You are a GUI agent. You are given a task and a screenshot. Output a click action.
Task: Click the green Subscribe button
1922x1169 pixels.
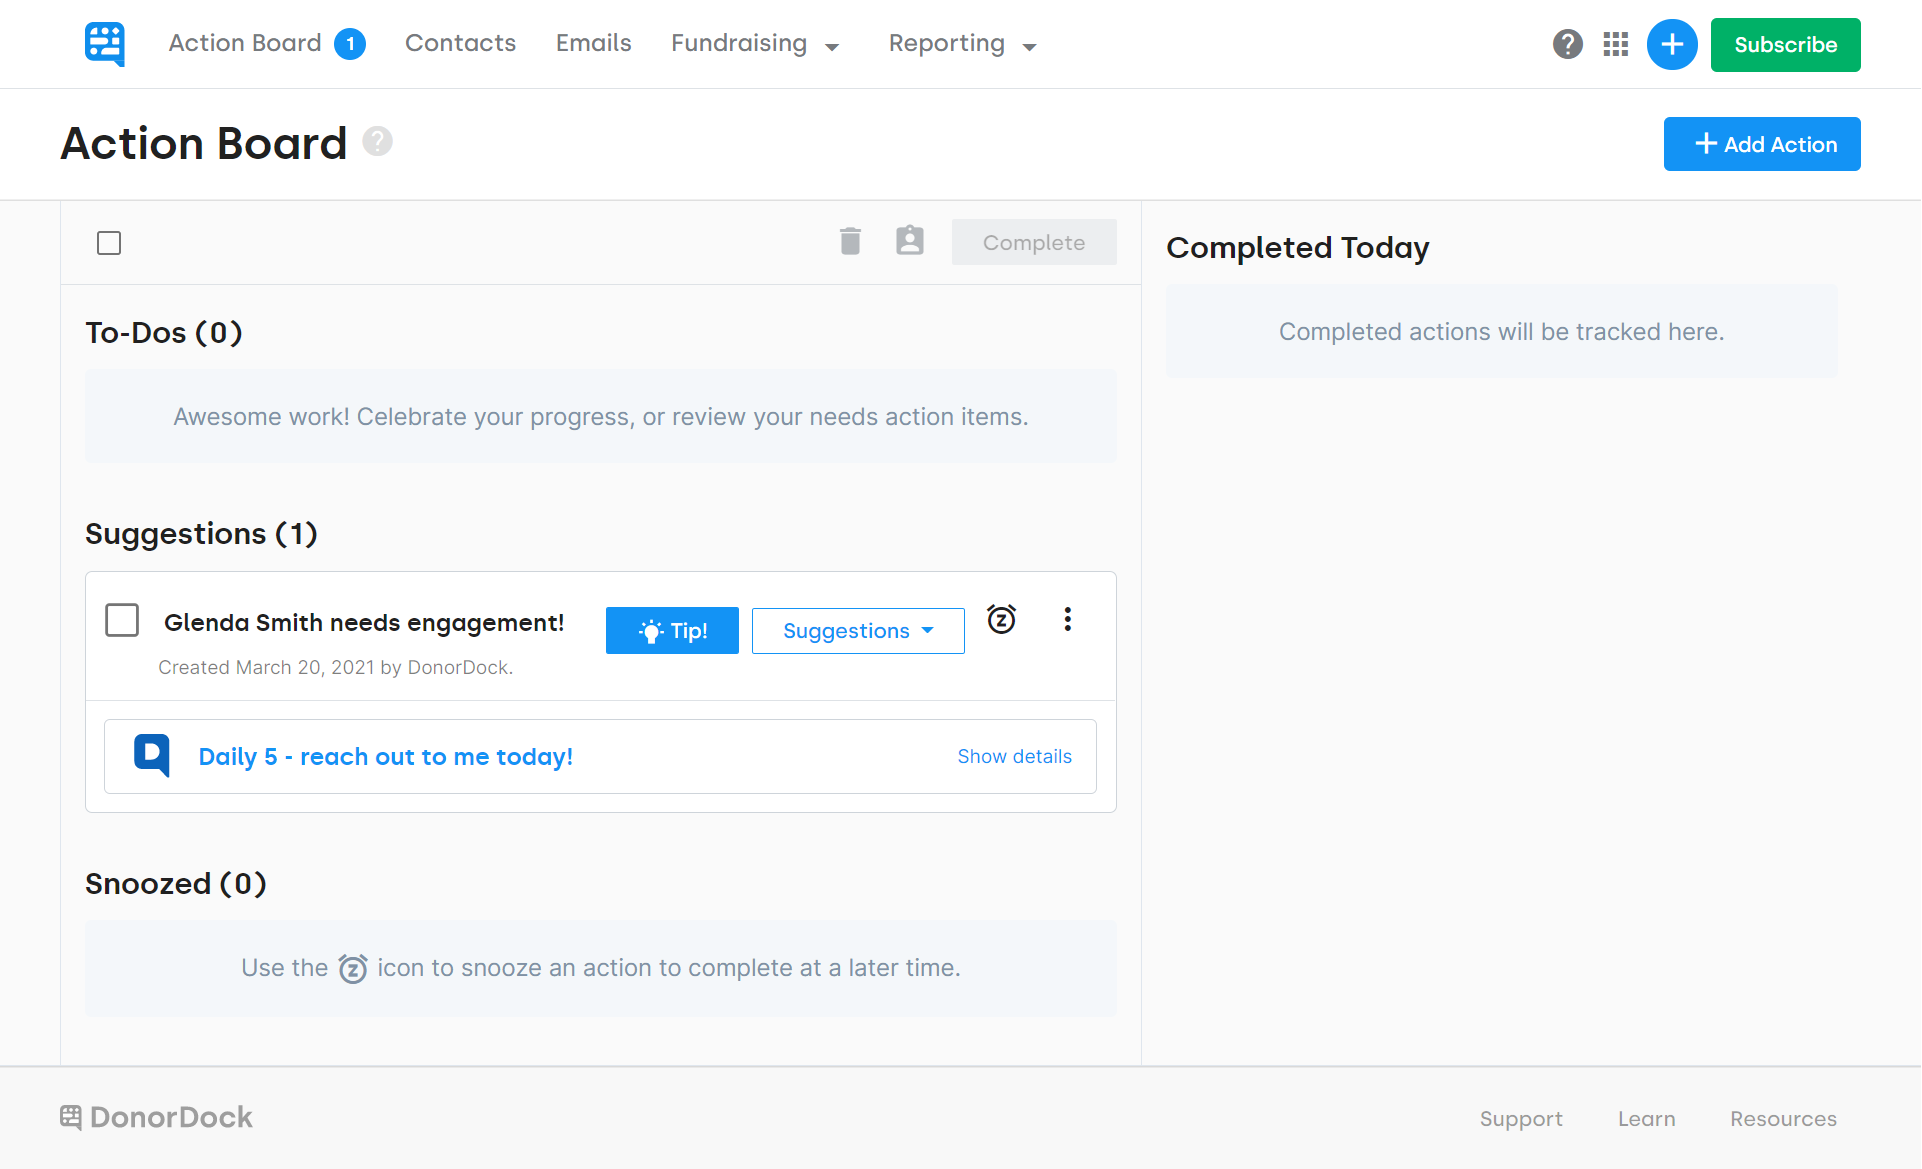[1785, 45]
